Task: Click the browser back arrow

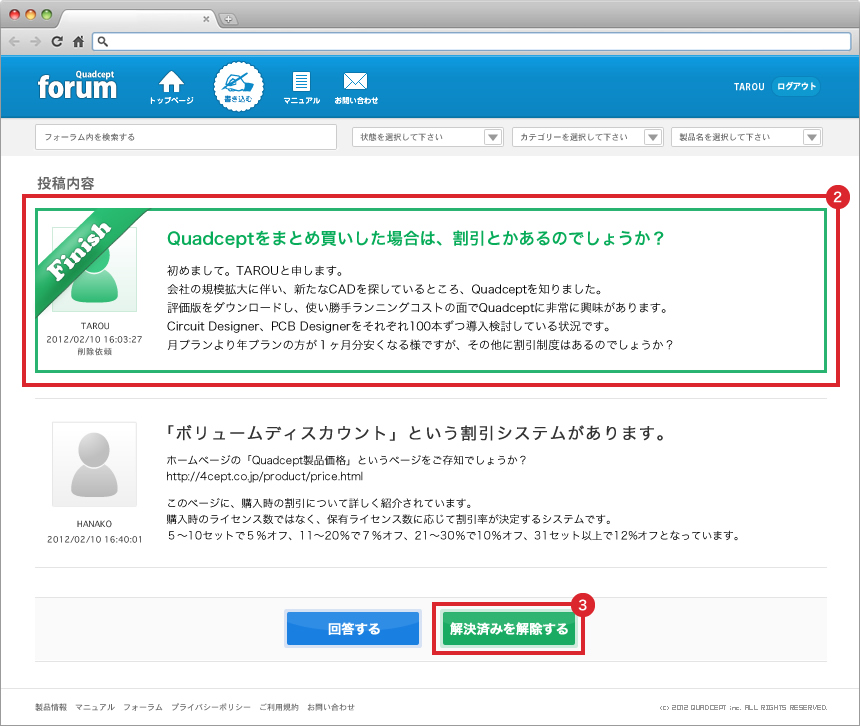Action: point(15,41)
